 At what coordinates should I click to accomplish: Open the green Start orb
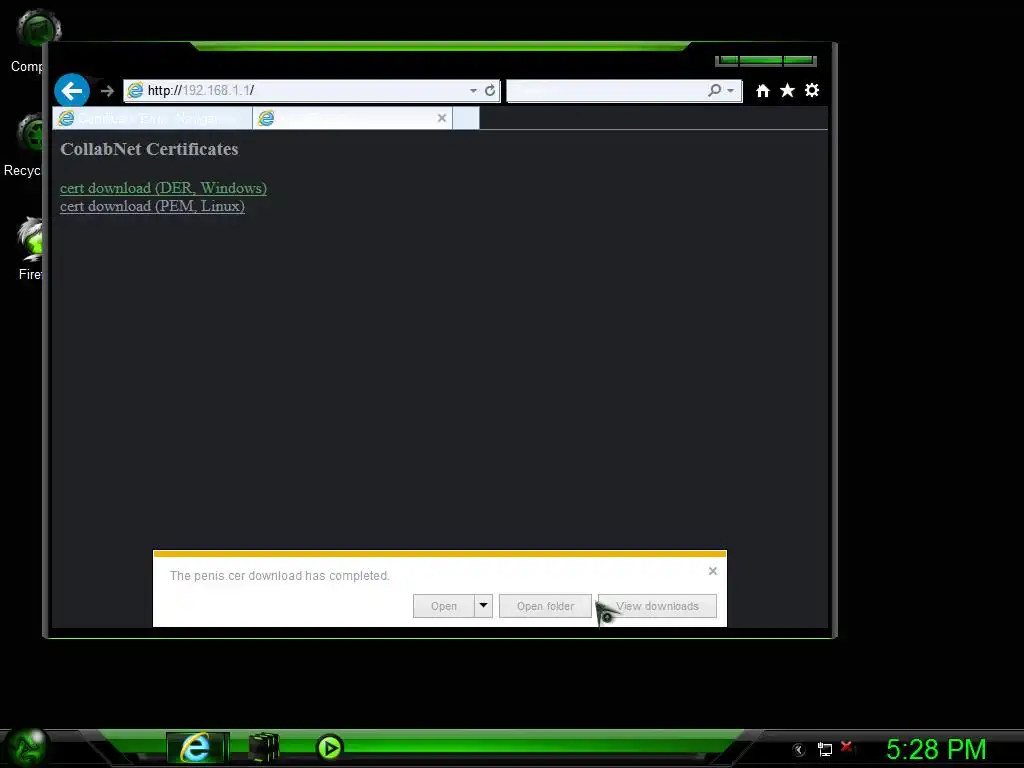26,748
